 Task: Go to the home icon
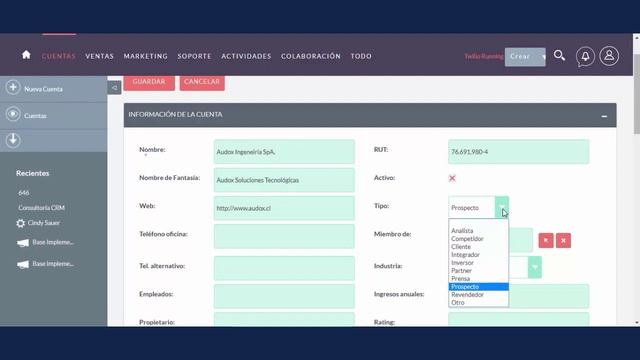click(26, 55)
